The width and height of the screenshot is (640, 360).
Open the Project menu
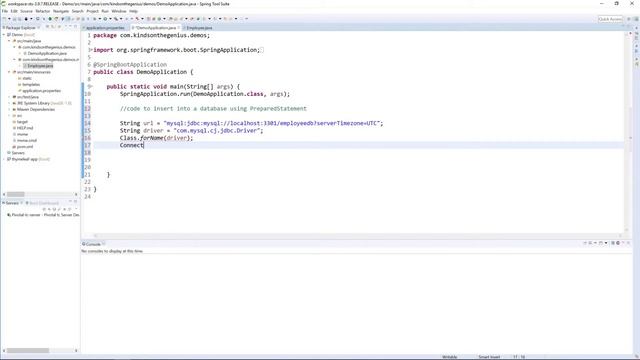pos(93,11)
